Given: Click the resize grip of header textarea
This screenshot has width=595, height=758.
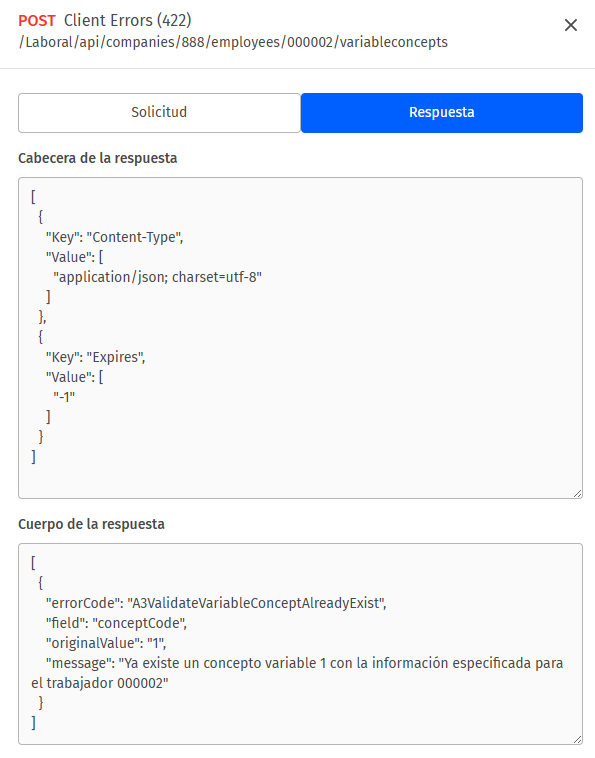Looking at the screenshot, I should click(577, 493).
